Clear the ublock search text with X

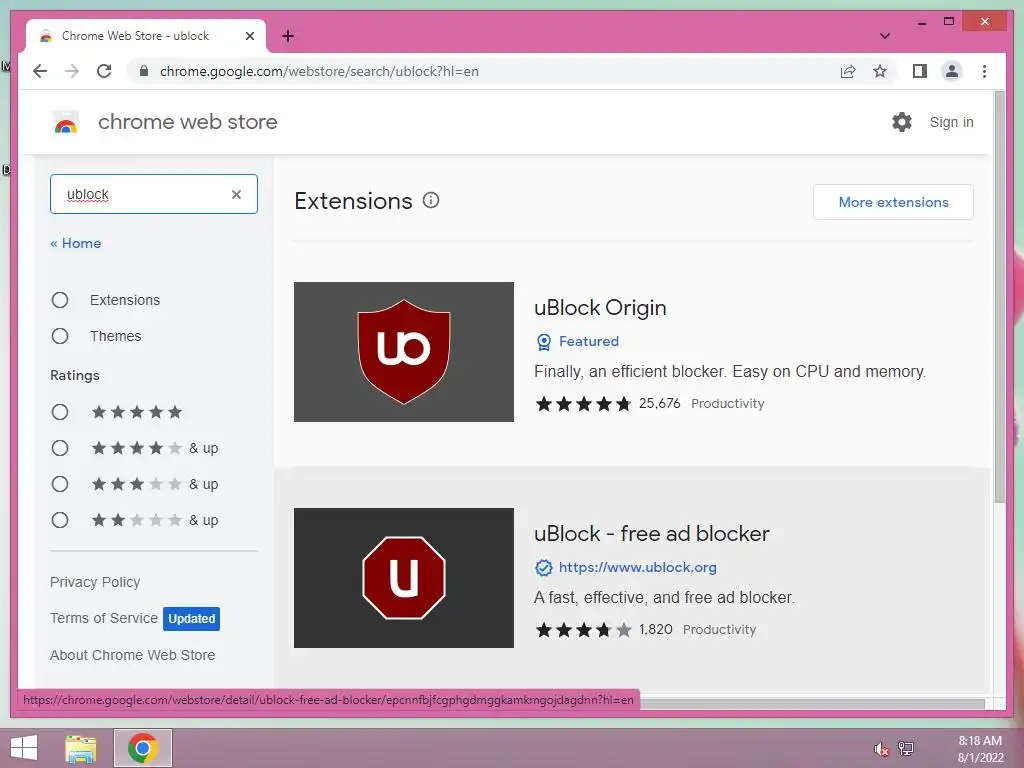(236, 194)
